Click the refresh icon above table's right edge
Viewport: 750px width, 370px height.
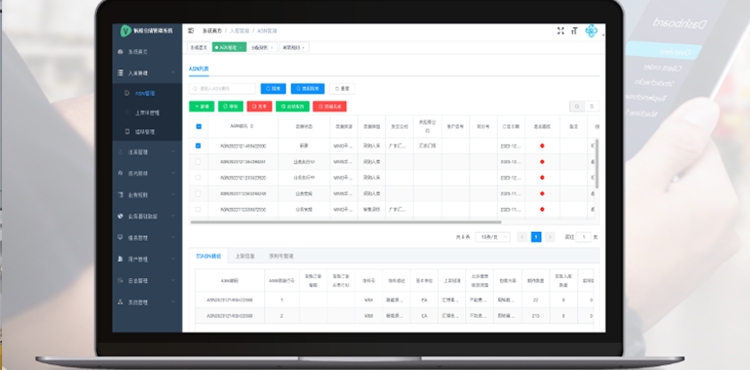tap(592, 106)
